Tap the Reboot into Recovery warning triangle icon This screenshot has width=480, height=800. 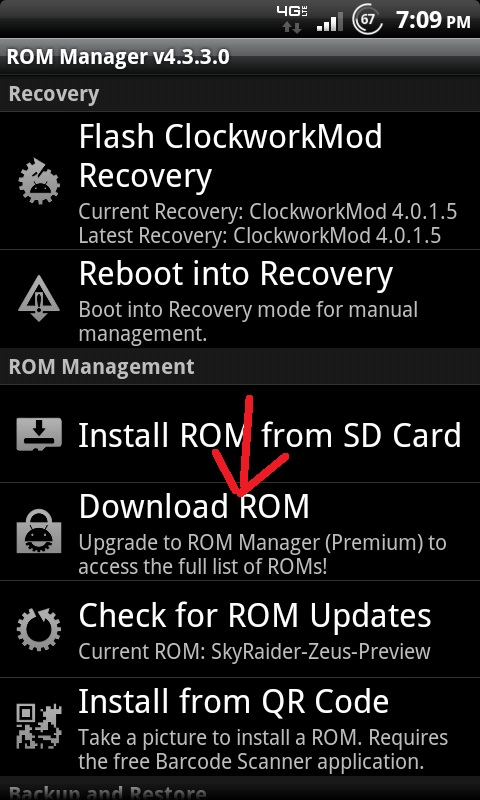tap(39, 299)
